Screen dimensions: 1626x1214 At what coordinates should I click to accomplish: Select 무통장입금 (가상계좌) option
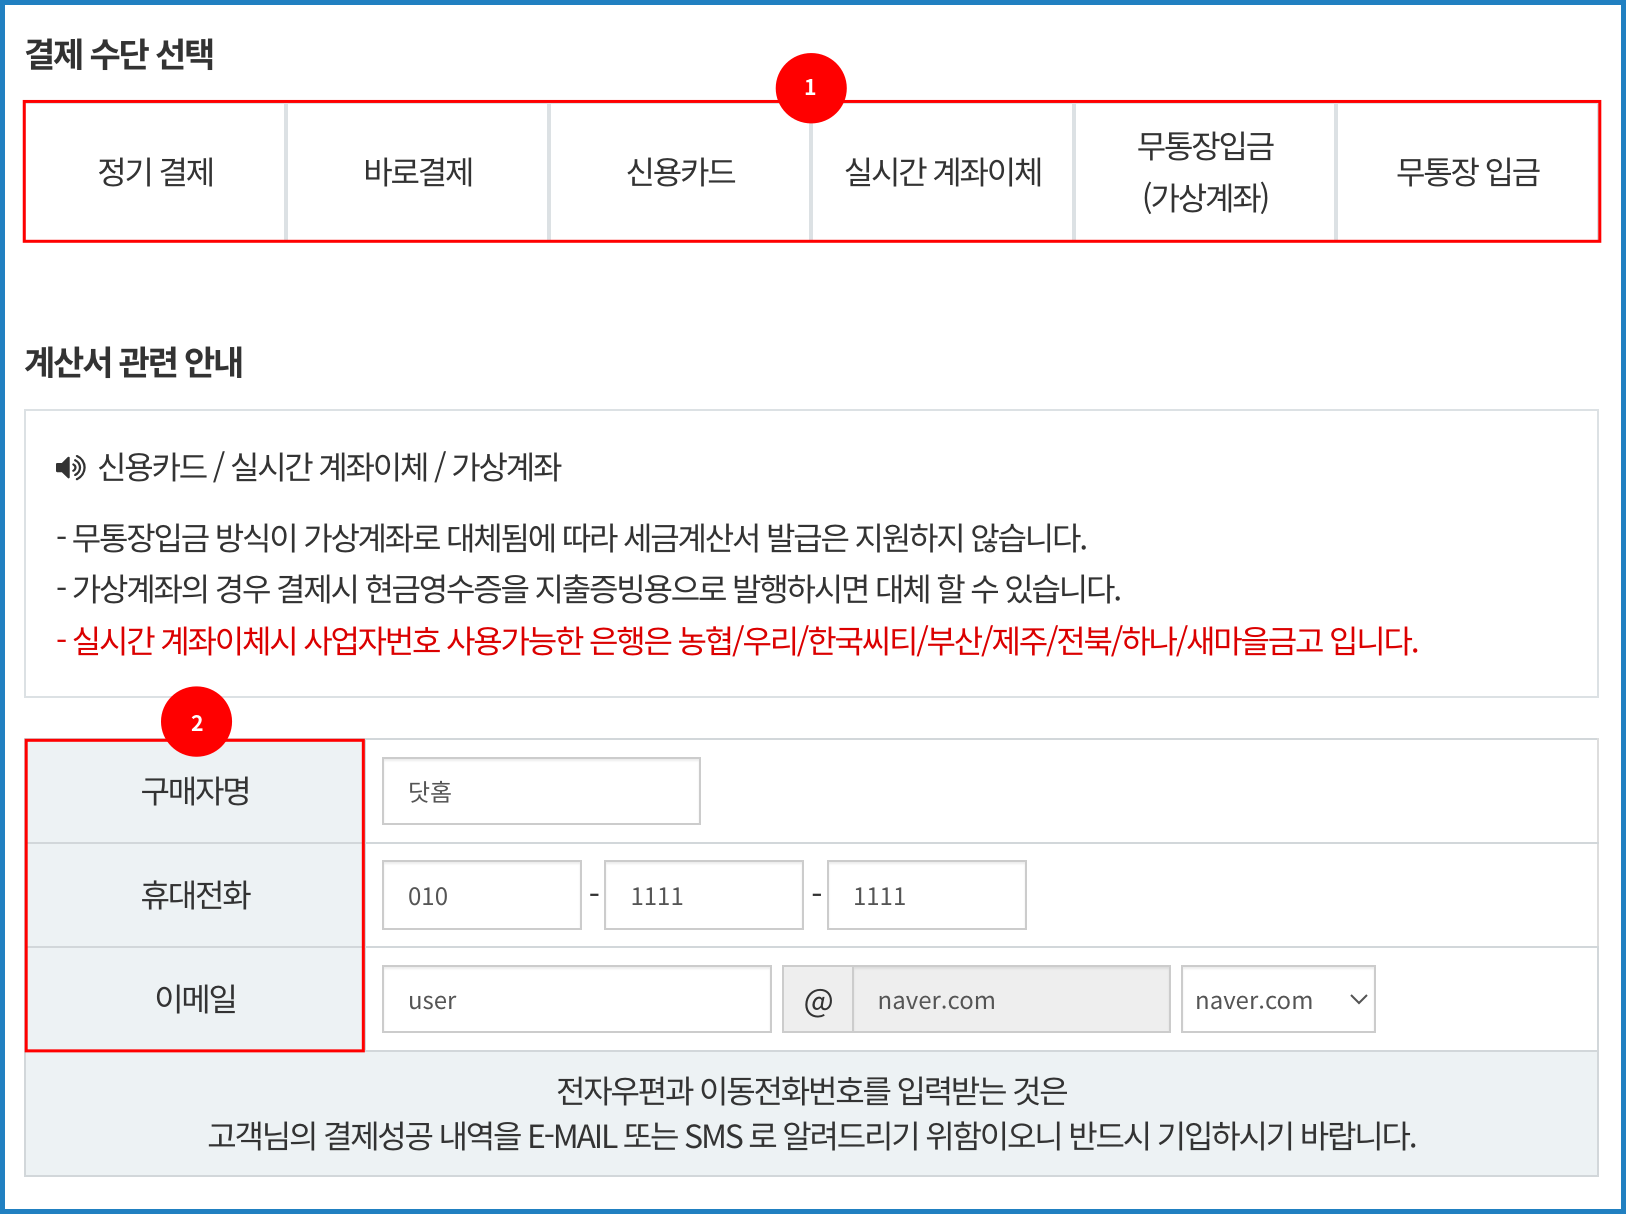click(x=1205, y=172)
